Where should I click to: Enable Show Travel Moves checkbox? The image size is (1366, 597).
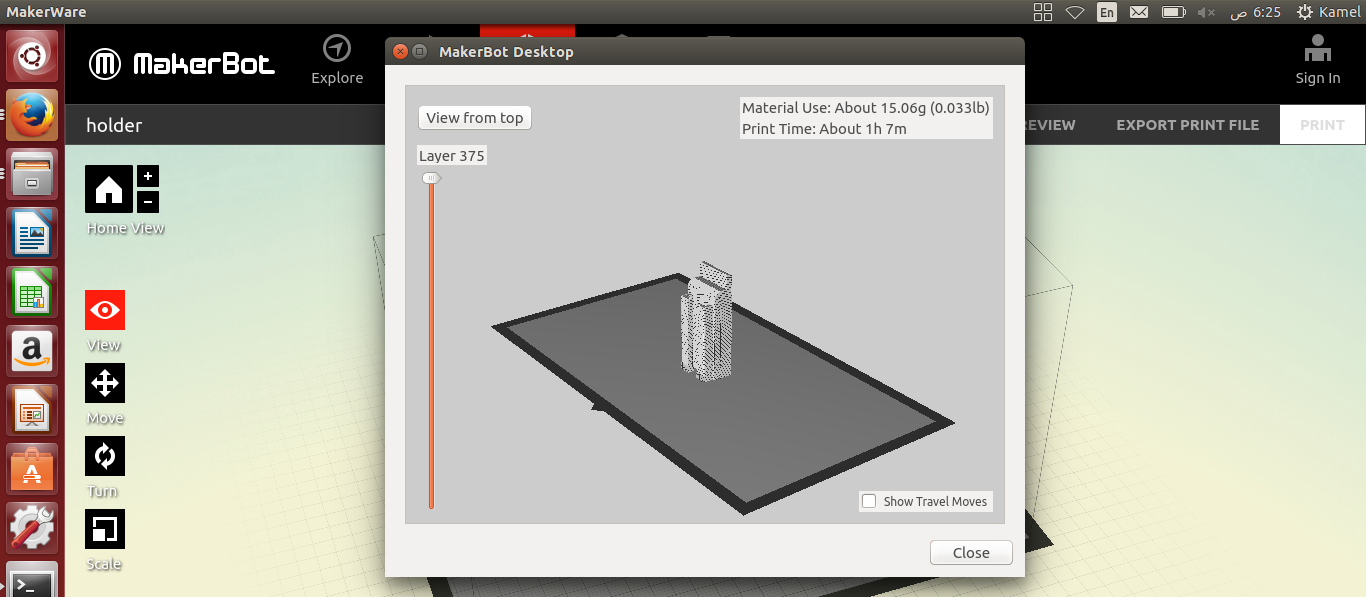pos(869,501)
